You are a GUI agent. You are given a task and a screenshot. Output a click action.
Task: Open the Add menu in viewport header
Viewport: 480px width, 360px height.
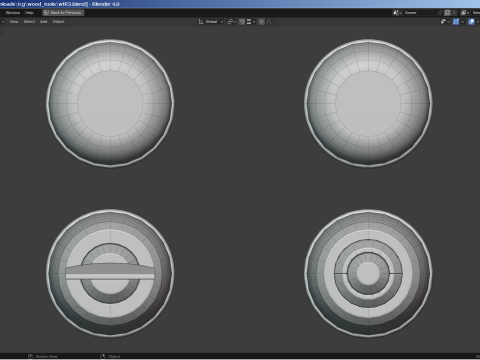44,22
